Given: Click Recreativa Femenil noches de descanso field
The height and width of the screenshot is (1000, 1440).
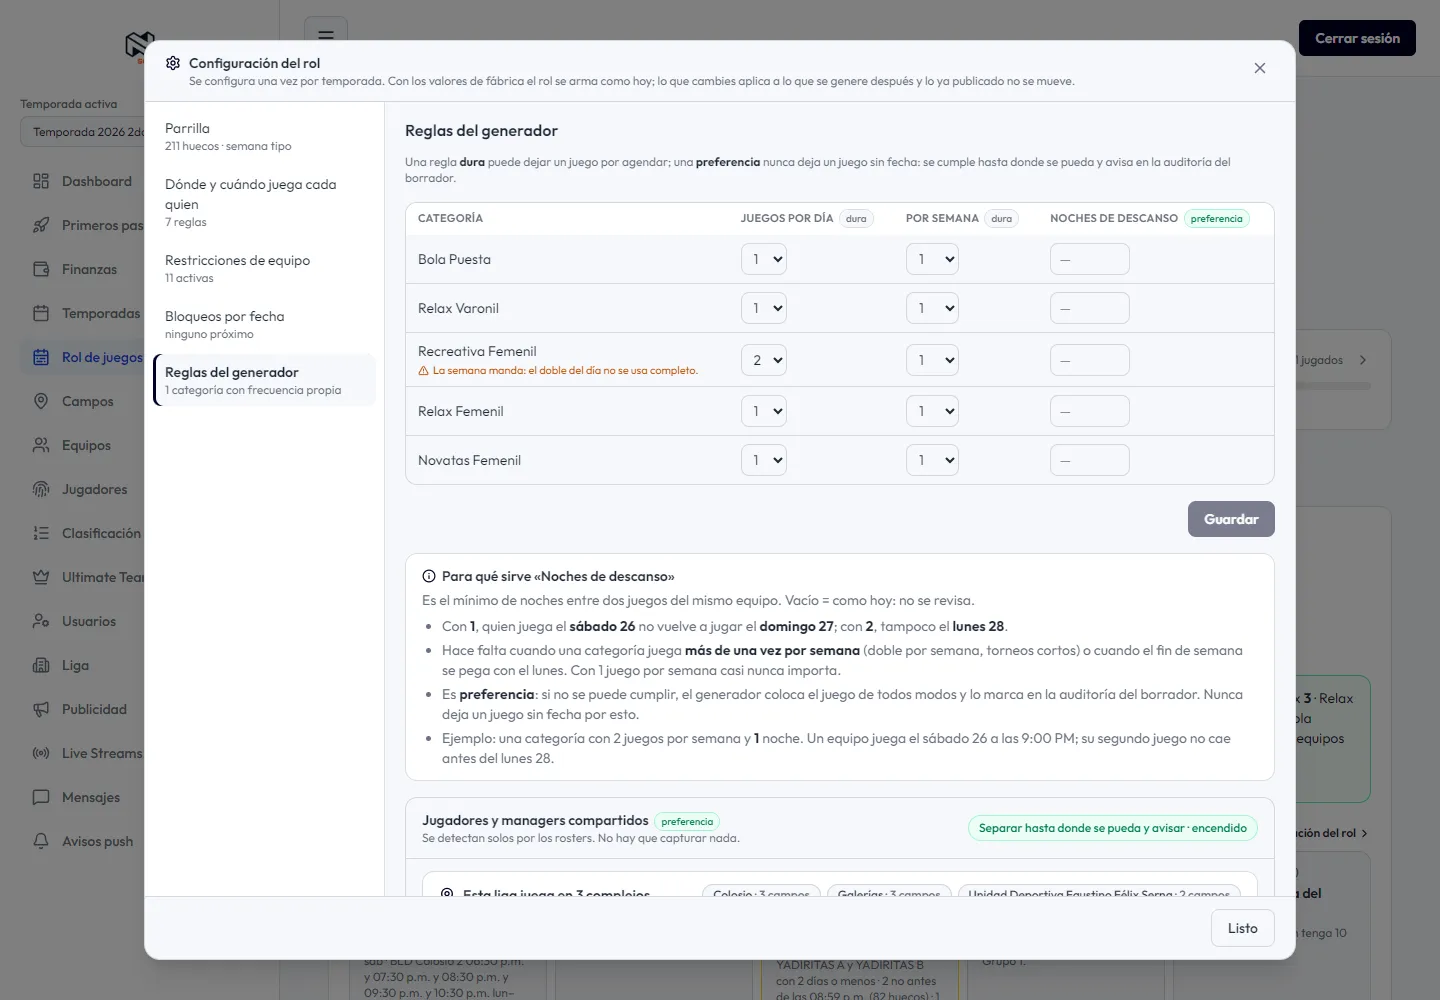Looking at the screenshot, I should pos(1090,360).
